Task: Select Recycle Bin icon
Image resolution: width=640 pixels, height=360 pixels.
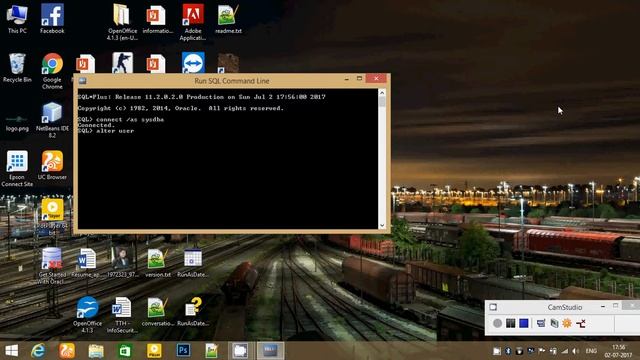Action: [17, 68]
